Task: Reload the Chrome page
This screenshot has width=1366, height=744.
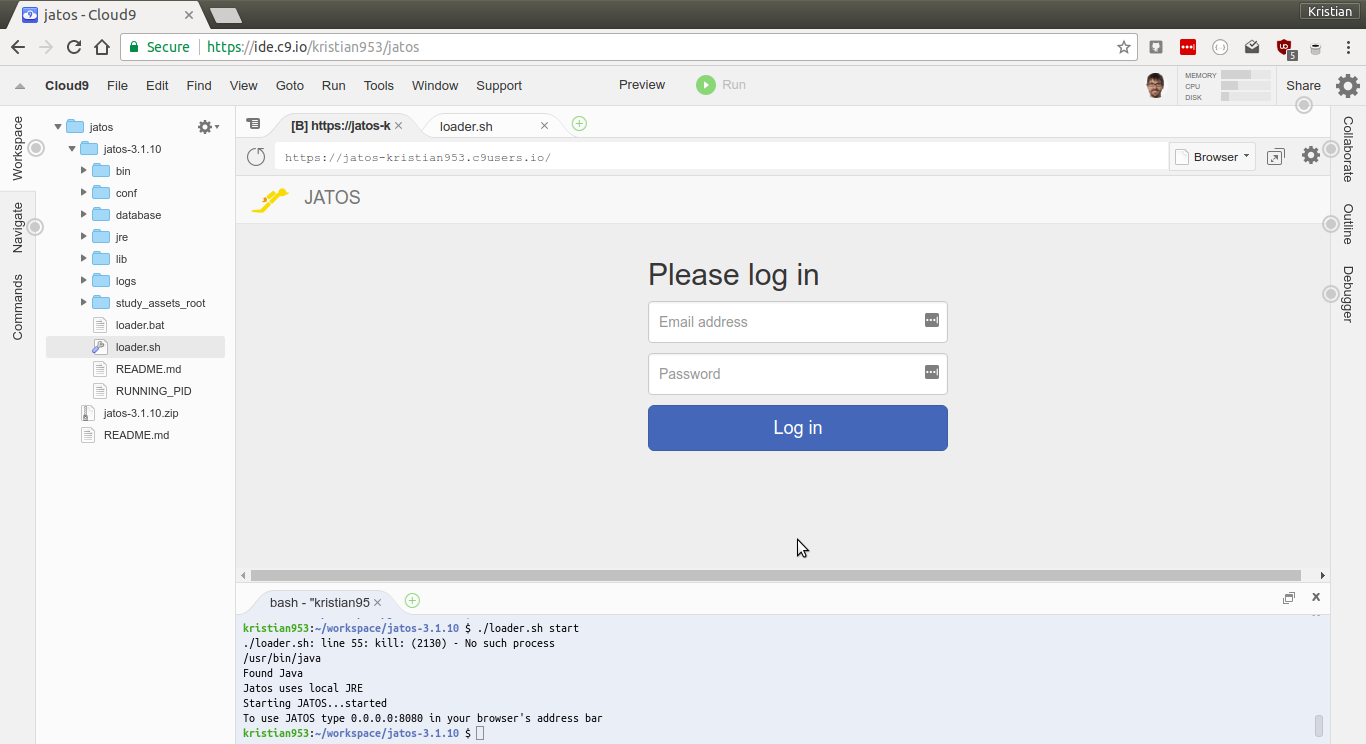Action: point(74,47)
